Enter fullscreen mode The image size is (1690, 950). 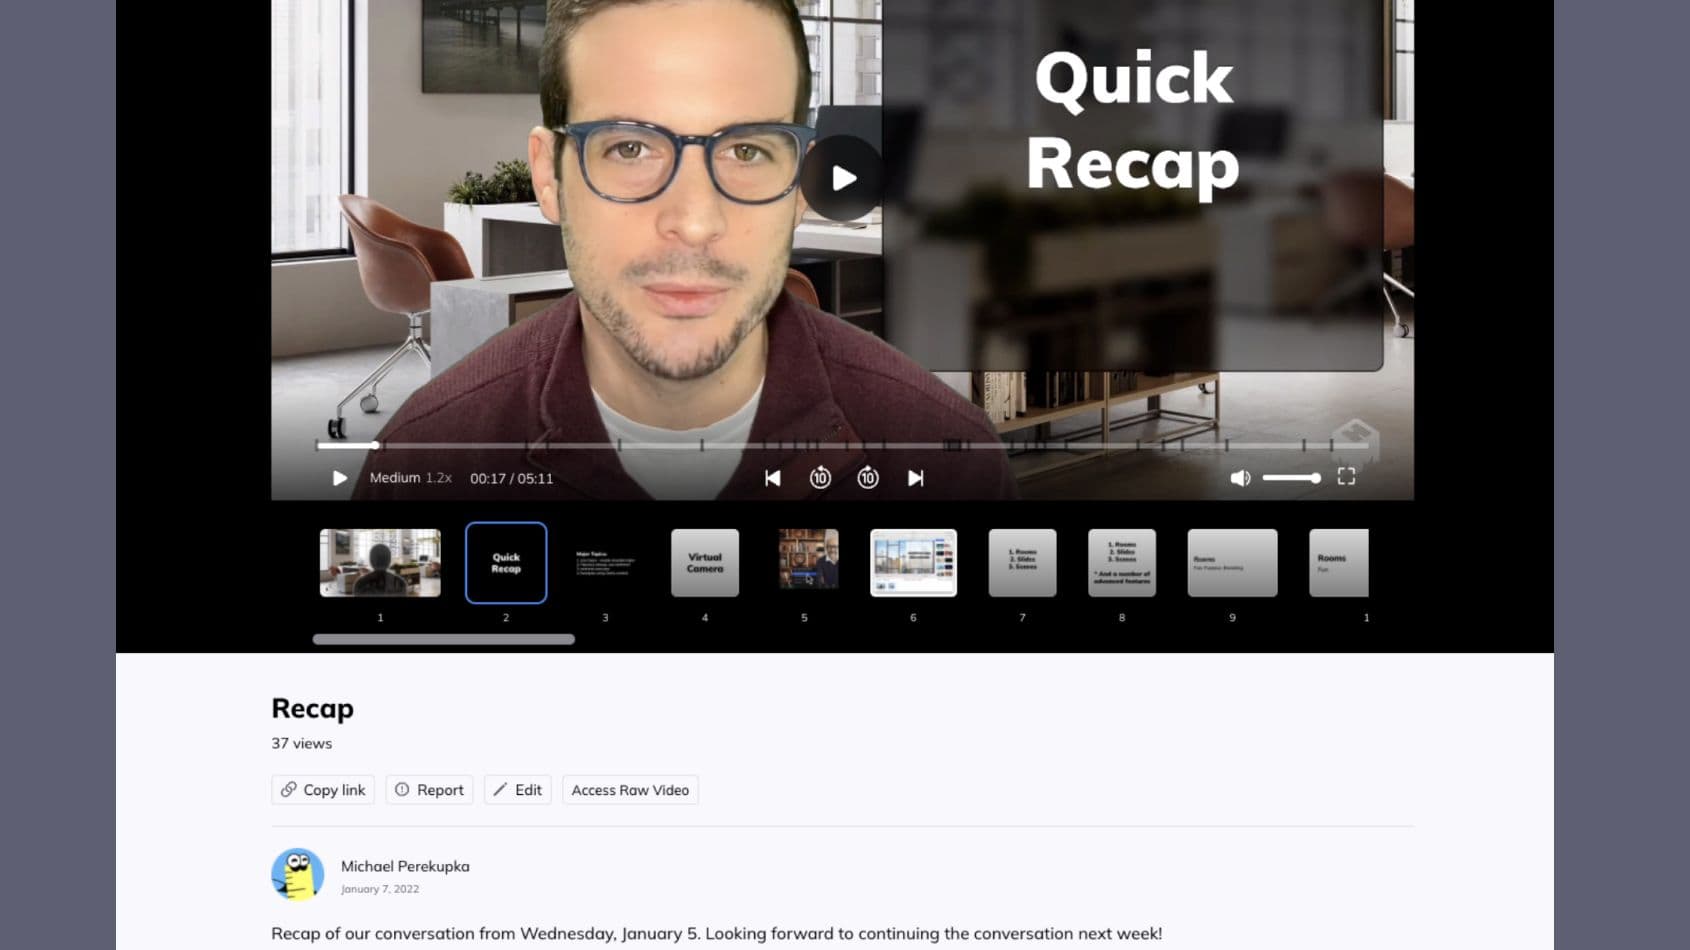click(x=1347, y=478)
